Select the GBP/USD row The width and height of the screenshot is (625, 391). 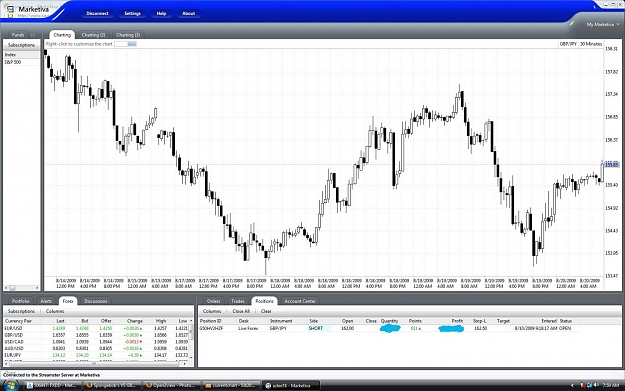pyautogui.click(x=96, y=335)
